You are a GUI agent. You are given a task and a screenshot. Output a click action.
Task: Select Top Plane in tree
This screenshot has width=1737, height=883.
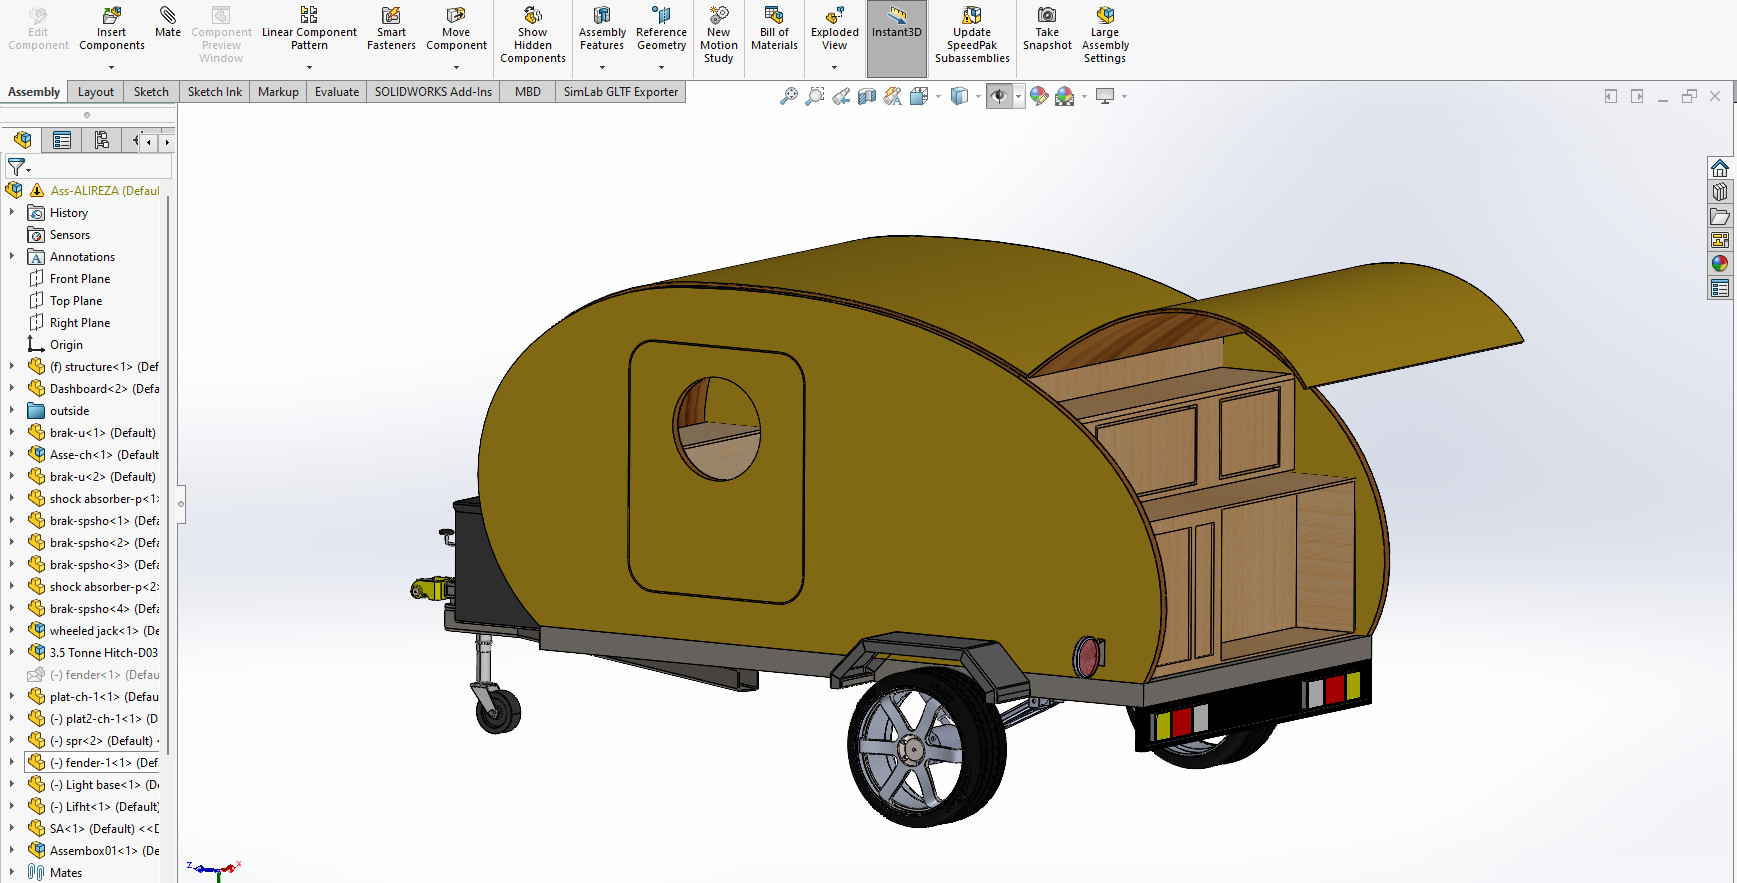coord(76,300)
